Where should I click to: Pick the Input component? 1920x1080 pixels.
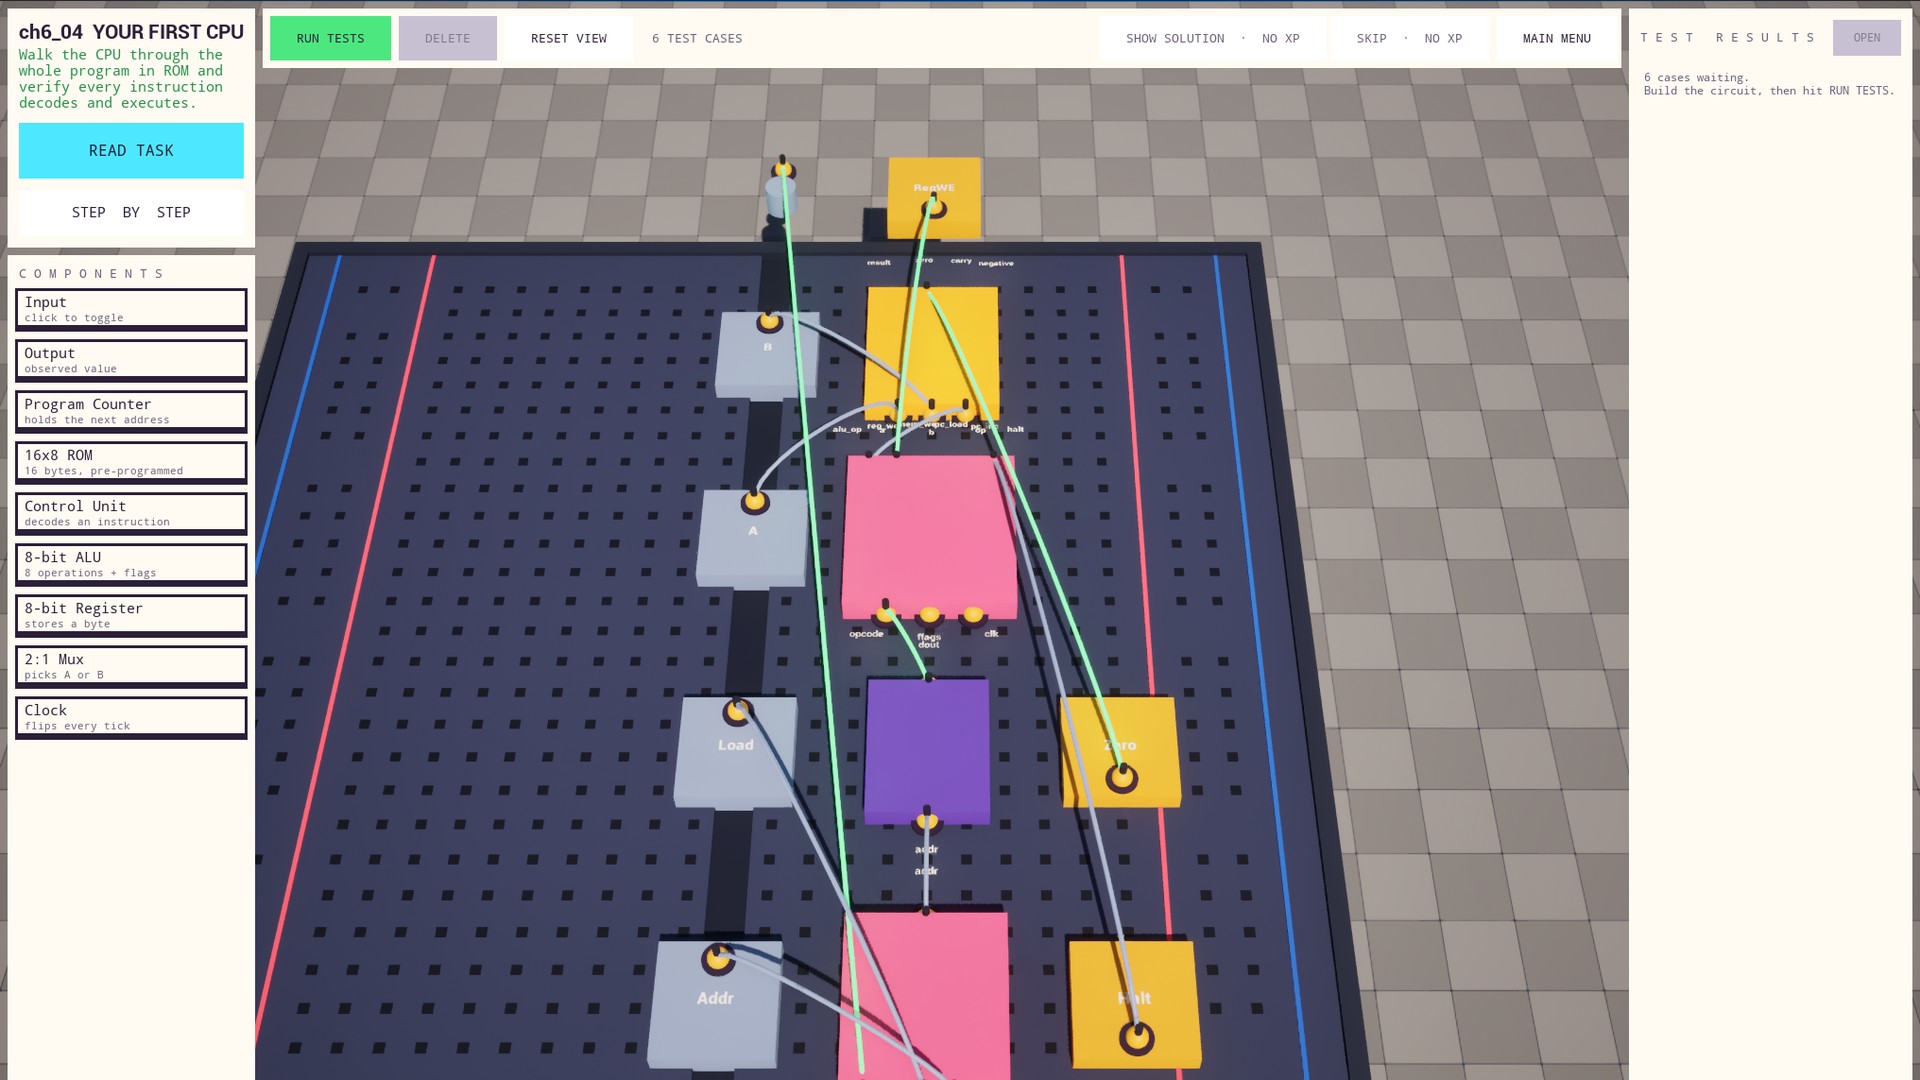[x=131, y=309]
